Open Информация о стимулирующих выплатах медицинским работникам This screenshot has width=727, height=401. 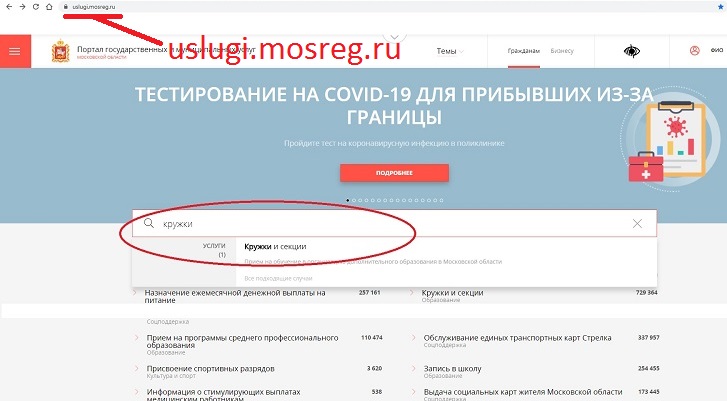223,395
